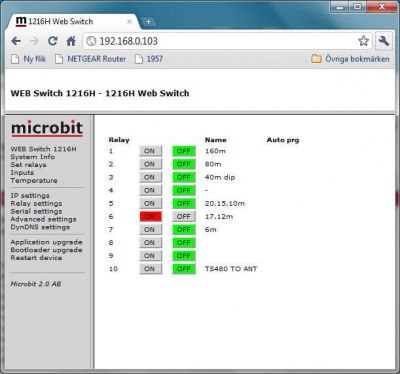Viewport: 400px width, 374px height.
Task: Open the Temperature page in sidebar
Action: 34,180
